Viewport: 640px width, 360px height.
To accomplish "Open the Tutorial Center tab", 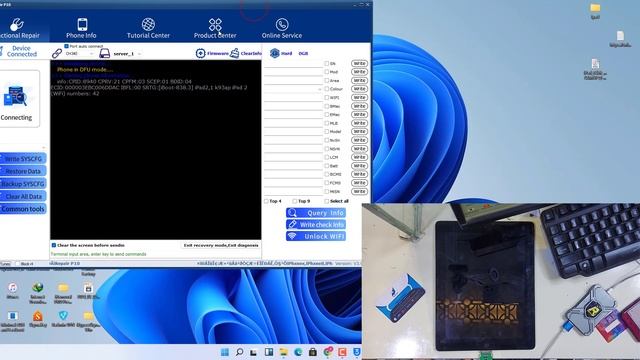I will [148, 29].
